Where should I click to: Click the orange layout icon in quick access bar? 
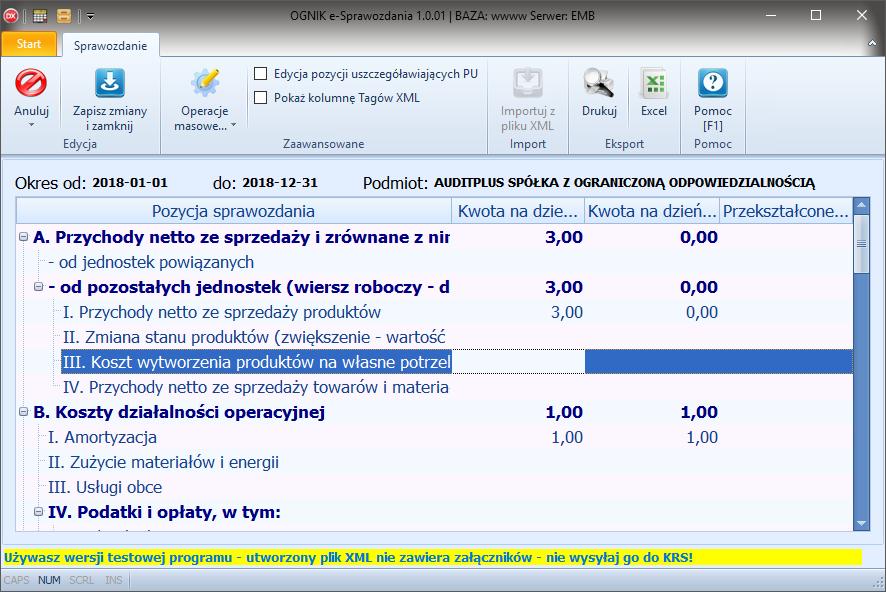[64, 16]
